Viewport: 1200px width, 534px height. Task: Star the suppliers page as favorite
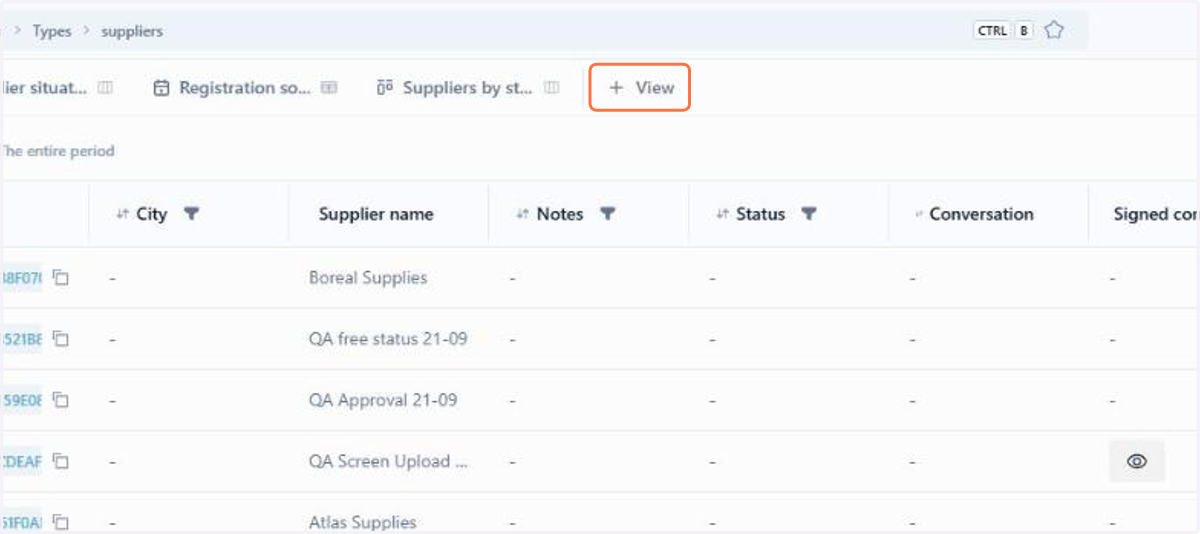point(1053,30)
